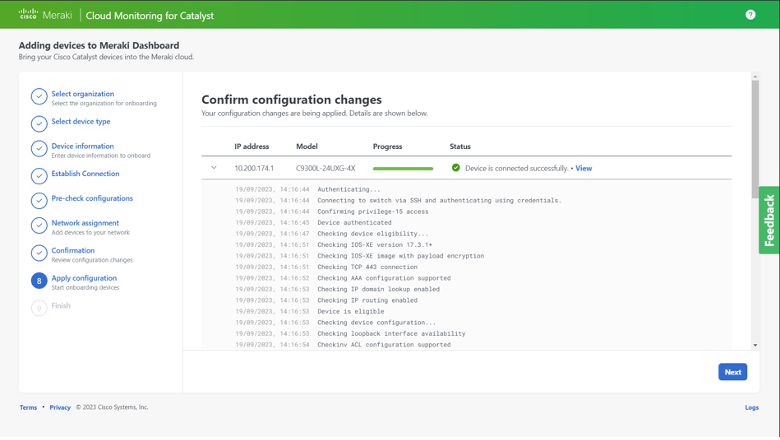The height and width of the screenshot is (440, 780).
Task: Click the Pre-check configurations checkmark icon
Action: point(39,201)
